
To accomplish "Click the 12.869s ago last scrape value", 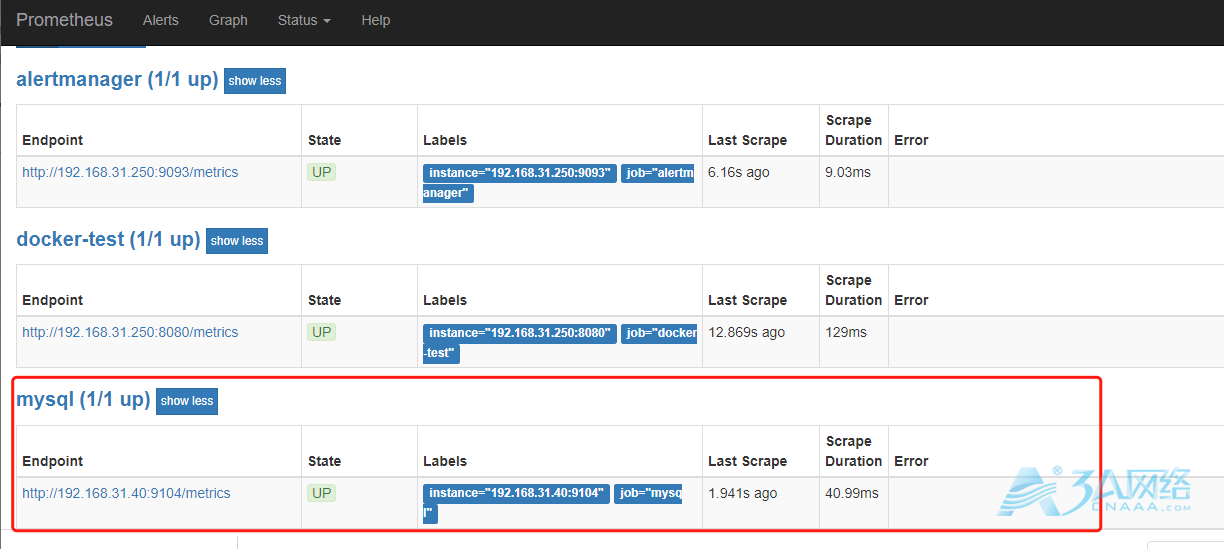I will point(746,332).
